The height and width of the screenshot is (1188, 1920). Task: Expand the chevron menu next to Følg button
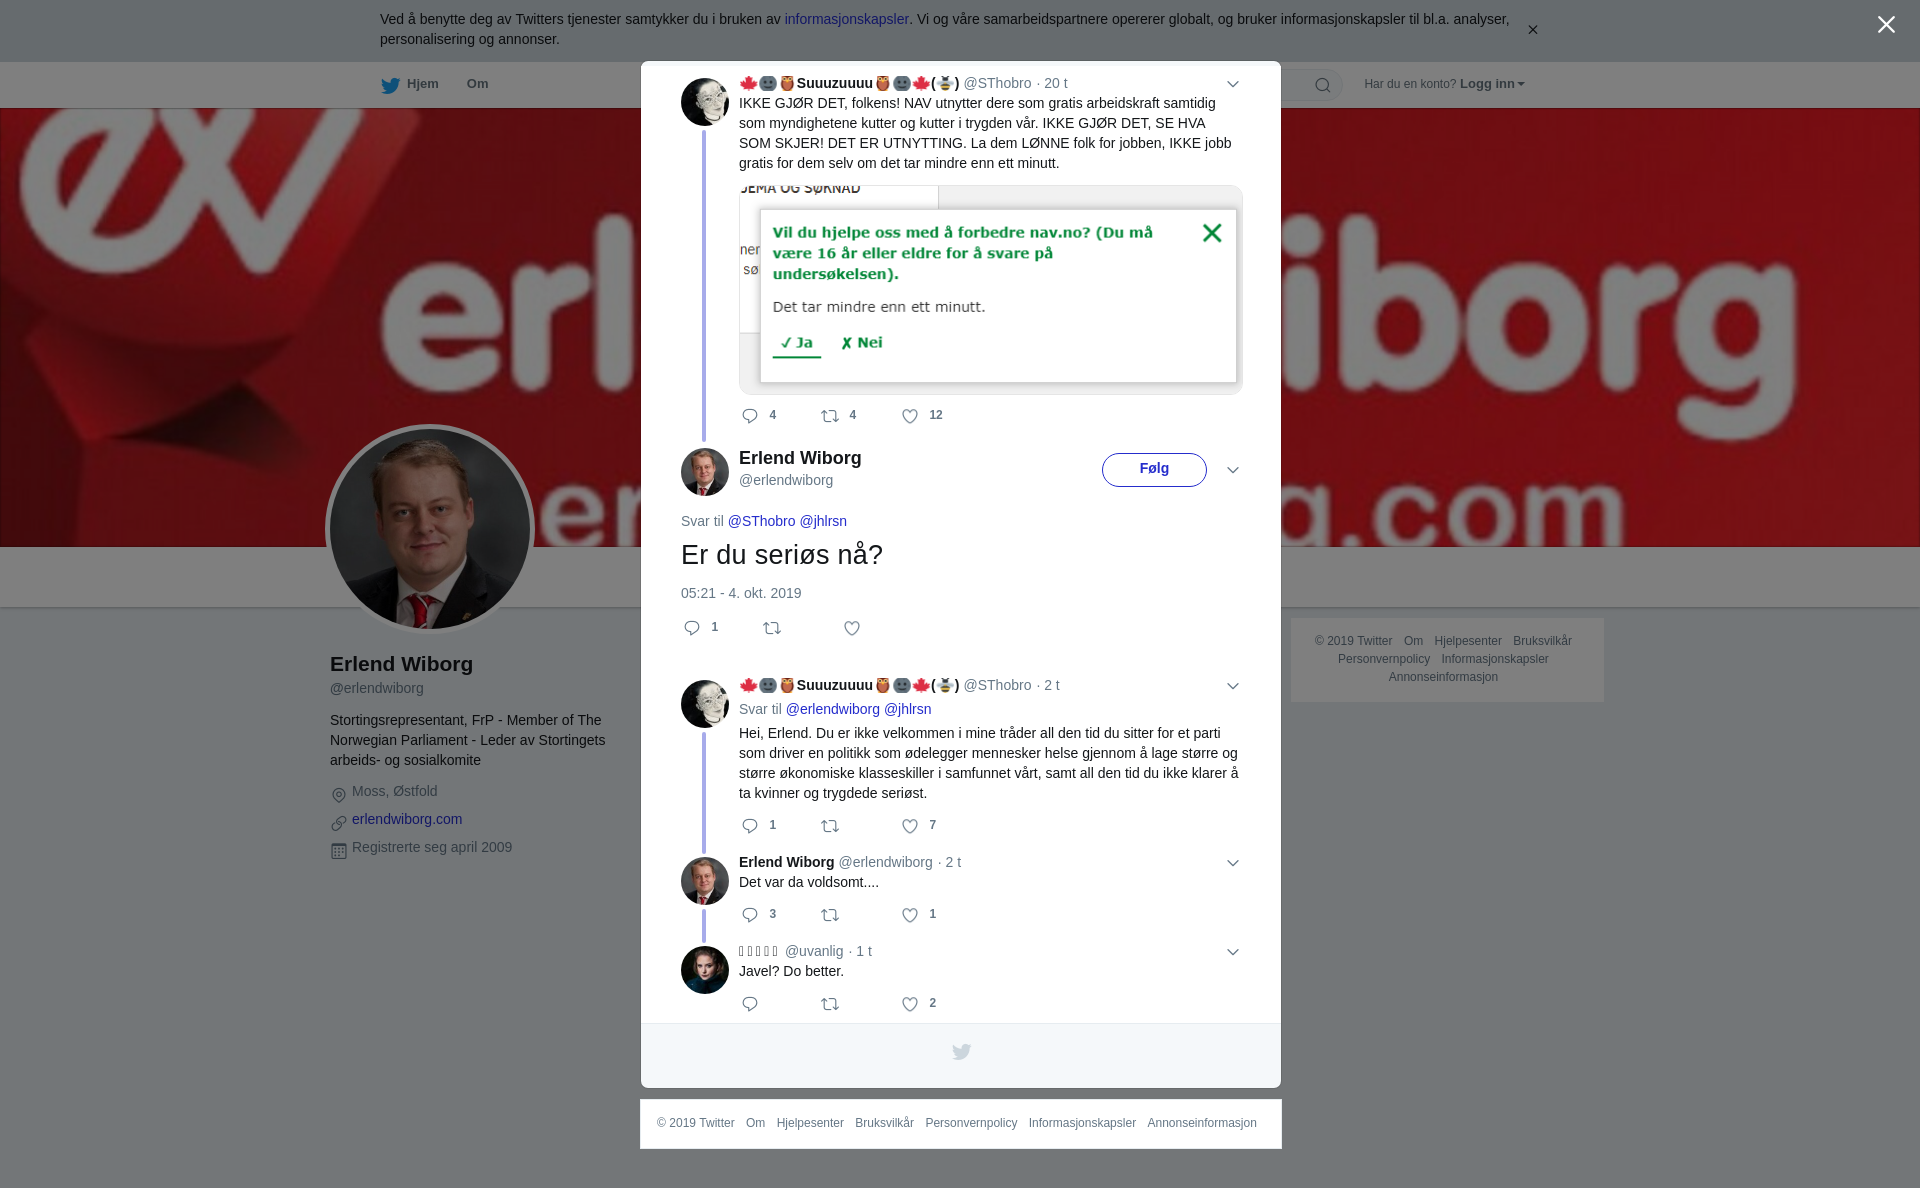pos(1233,470)
